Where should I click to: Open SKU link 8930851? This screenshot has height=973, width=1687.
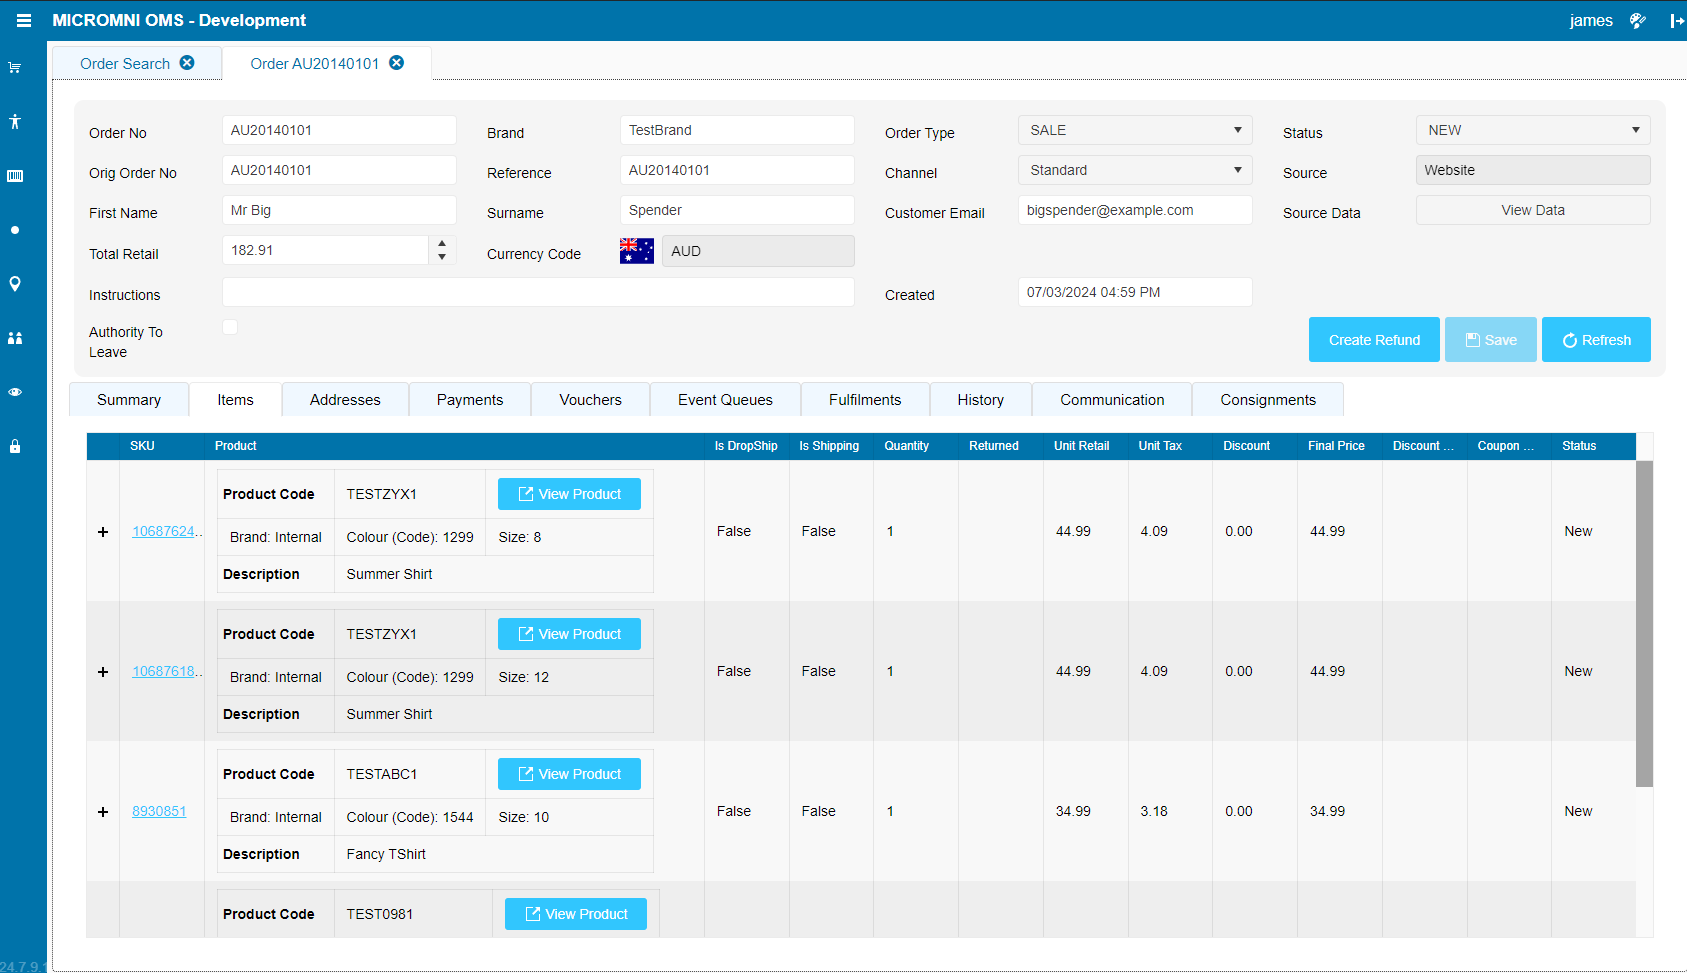point(159,812)
